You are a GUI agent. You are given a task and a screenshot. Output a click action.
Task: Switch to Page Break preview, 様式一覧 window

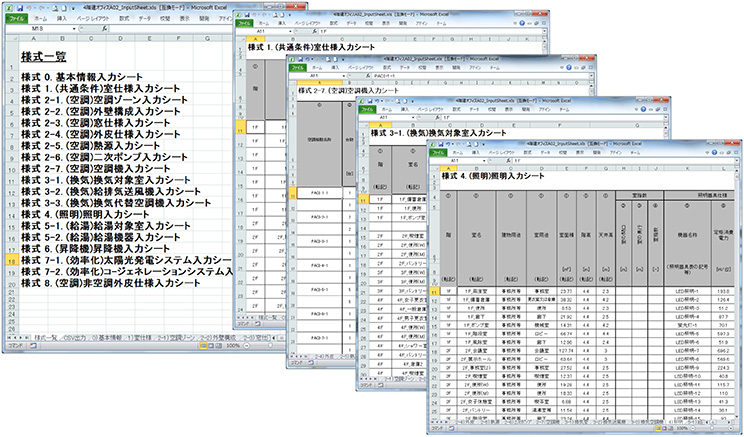tap(219, 346)
